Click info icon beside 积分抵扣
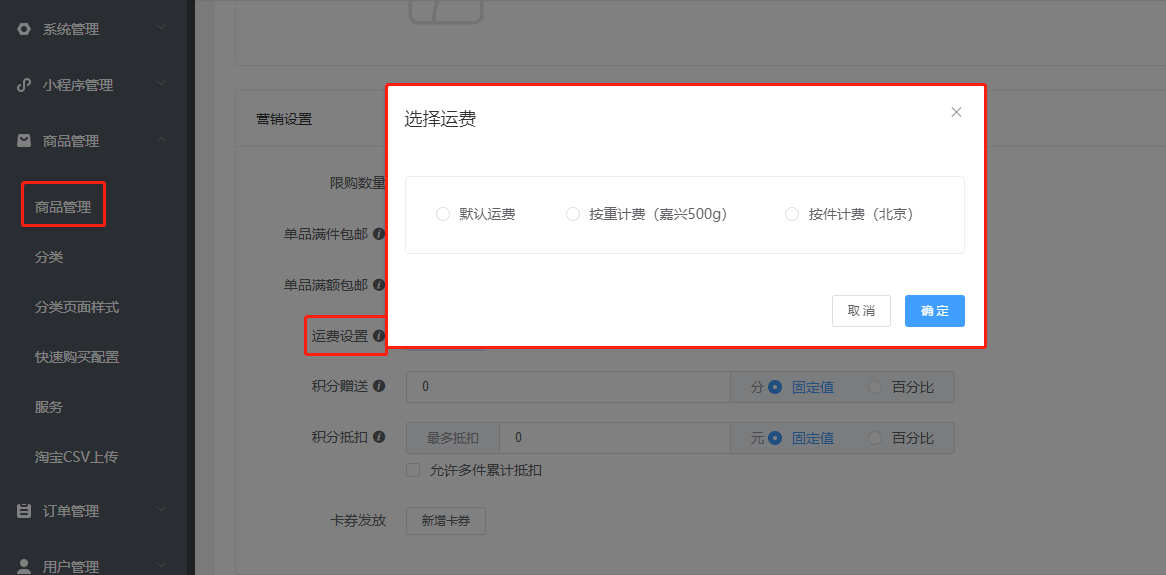 point(379,437)
